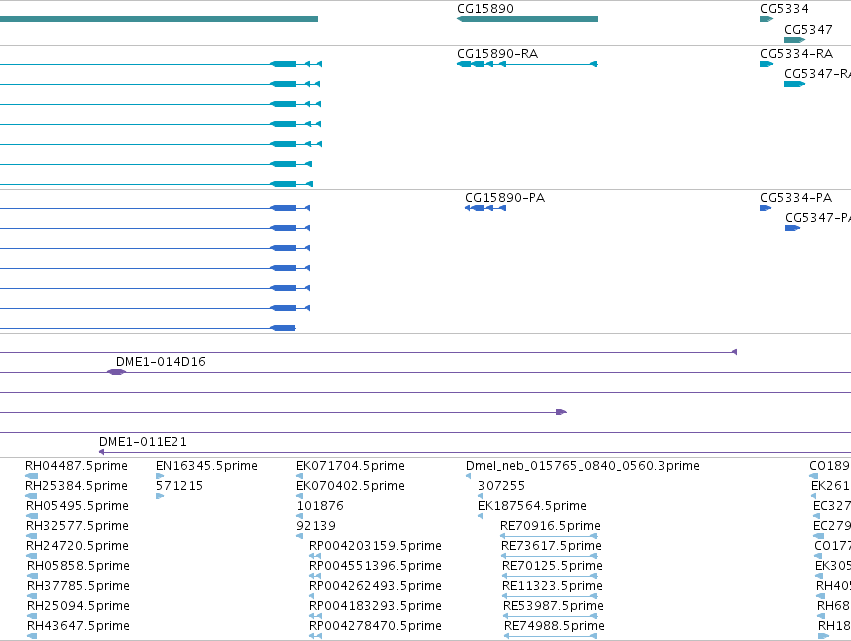This screenshot has width=851, height=641.
Task: Select the 92139 feature label
Action: click(316, 526)
